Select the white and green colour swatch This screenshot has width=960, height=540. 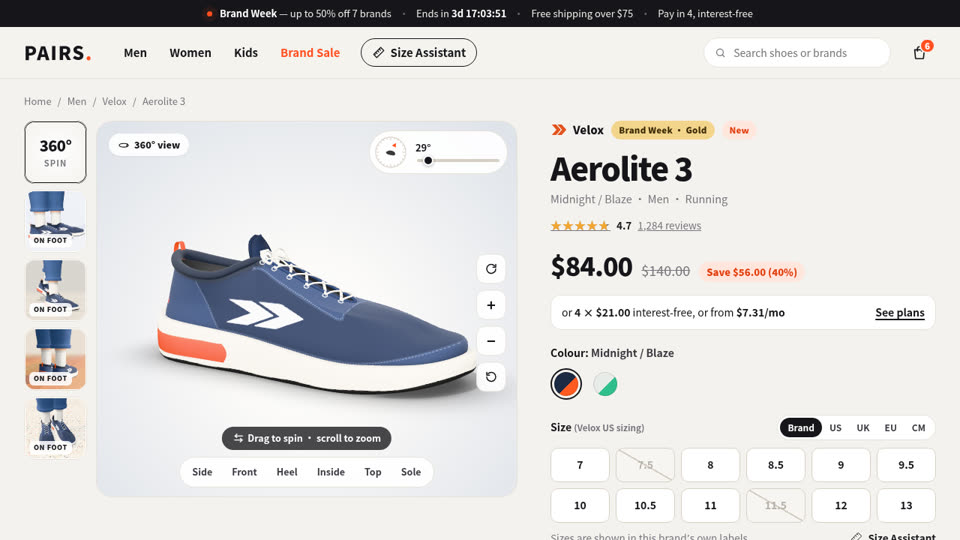pos(605,384)
